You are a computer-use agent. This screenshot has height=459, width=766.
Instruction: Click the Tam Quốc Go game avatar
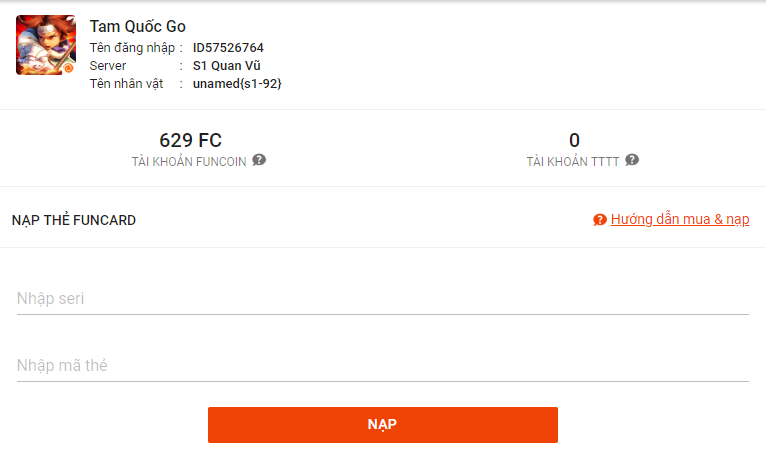coord(46,45)
